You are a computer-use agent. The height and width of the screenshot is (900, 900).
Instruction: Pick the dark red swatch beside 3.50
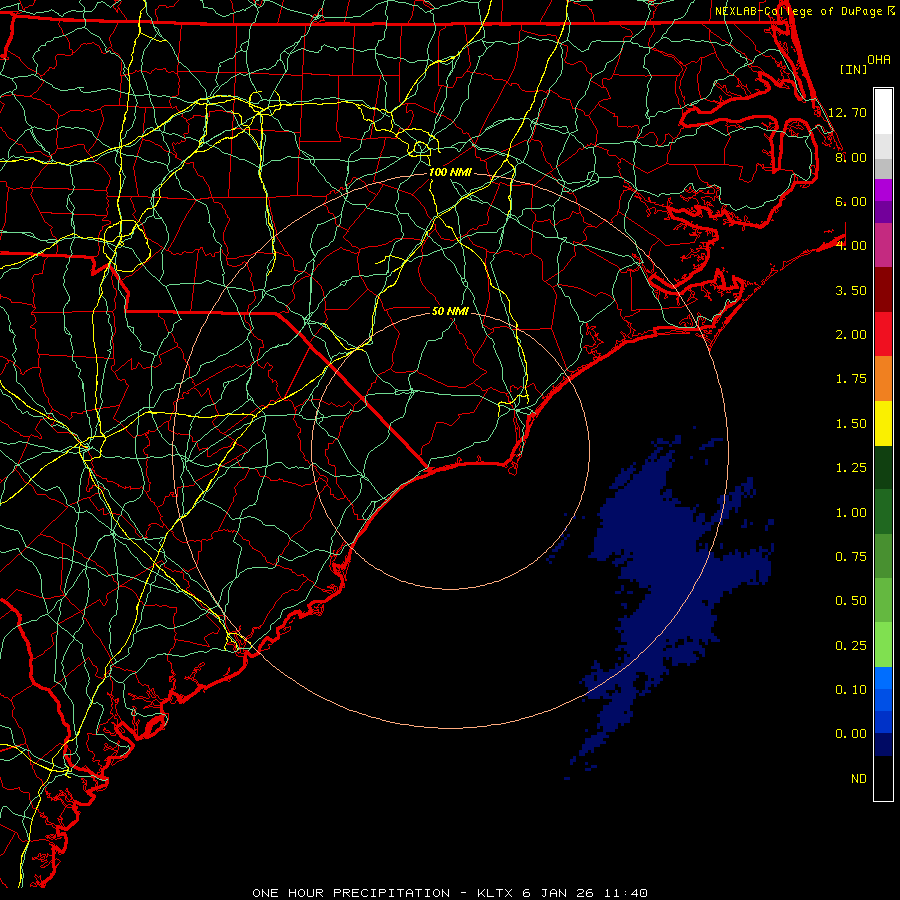coord(883,290)
